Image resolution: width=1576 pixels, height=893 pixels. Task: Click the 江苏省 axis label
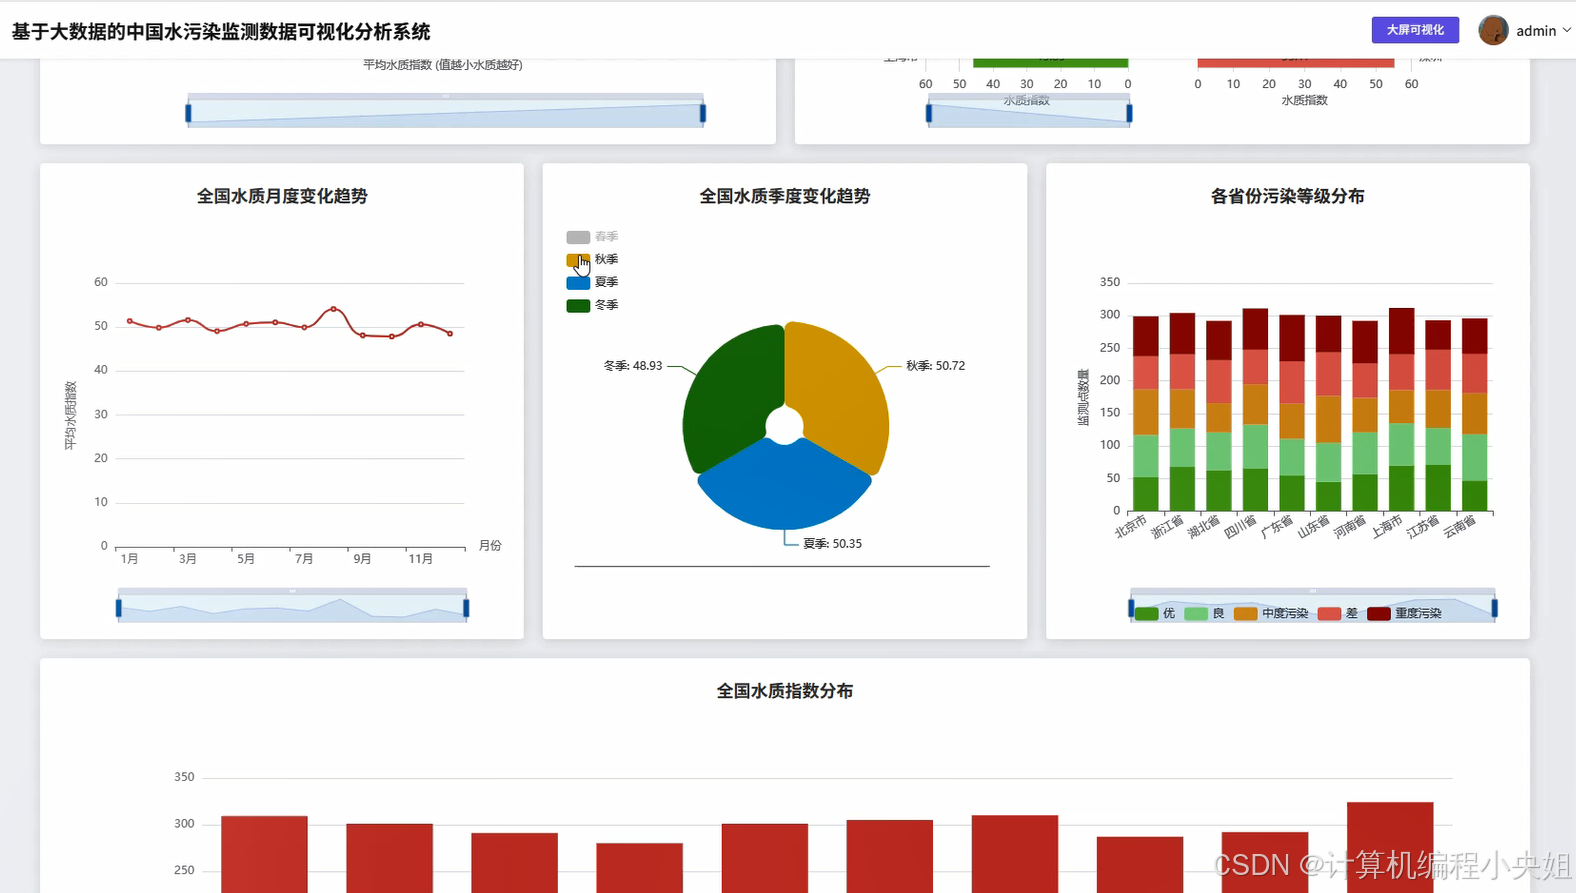pyautogui.click(x=1423, y=526)
